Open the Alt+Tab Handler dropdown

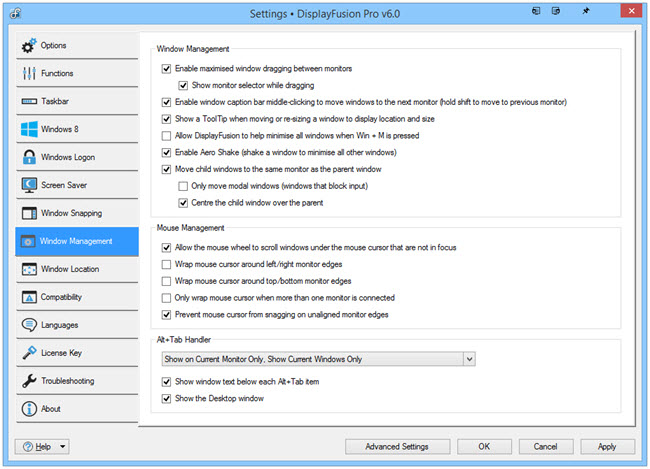(318, 359)
